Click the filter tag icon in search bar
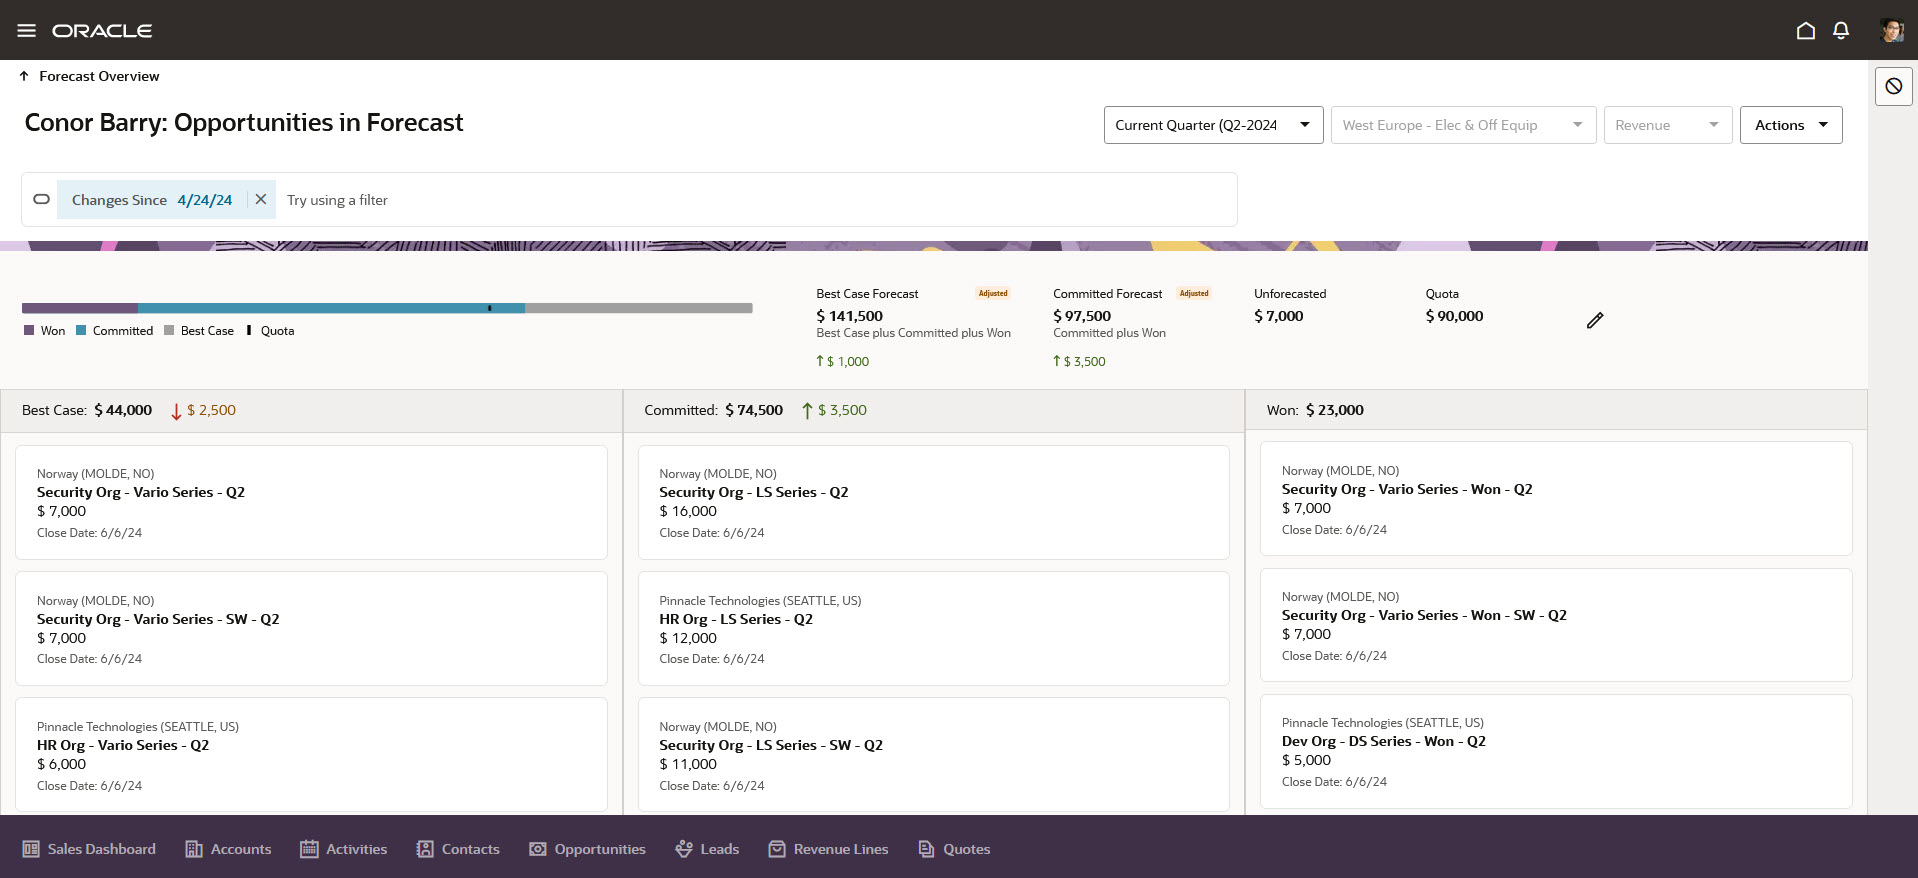 (x=41, y=199)
